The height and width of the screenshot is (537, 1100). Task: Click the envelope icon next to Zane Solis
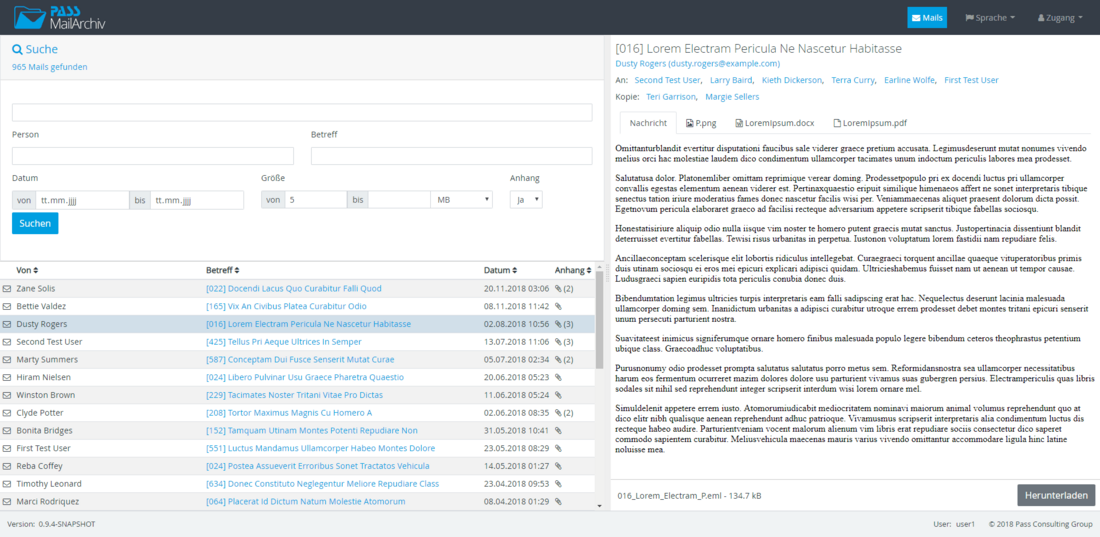8,289
